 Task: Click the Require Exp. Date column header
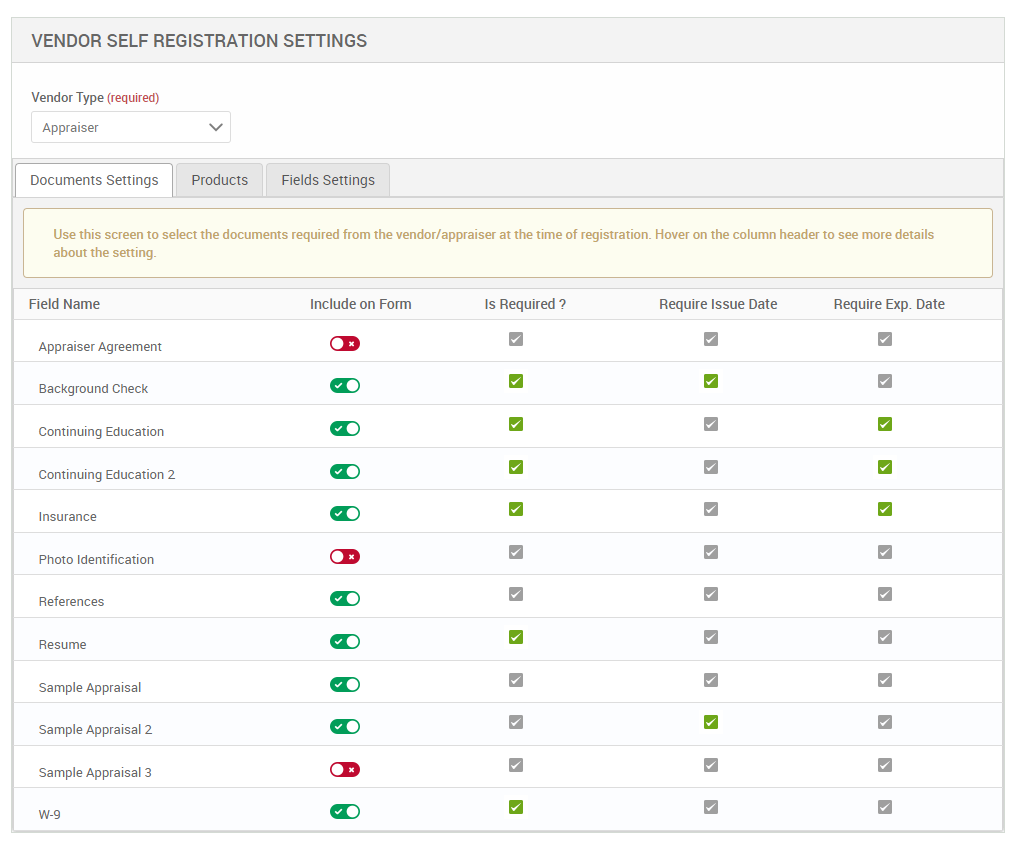[x=889, y=304]
